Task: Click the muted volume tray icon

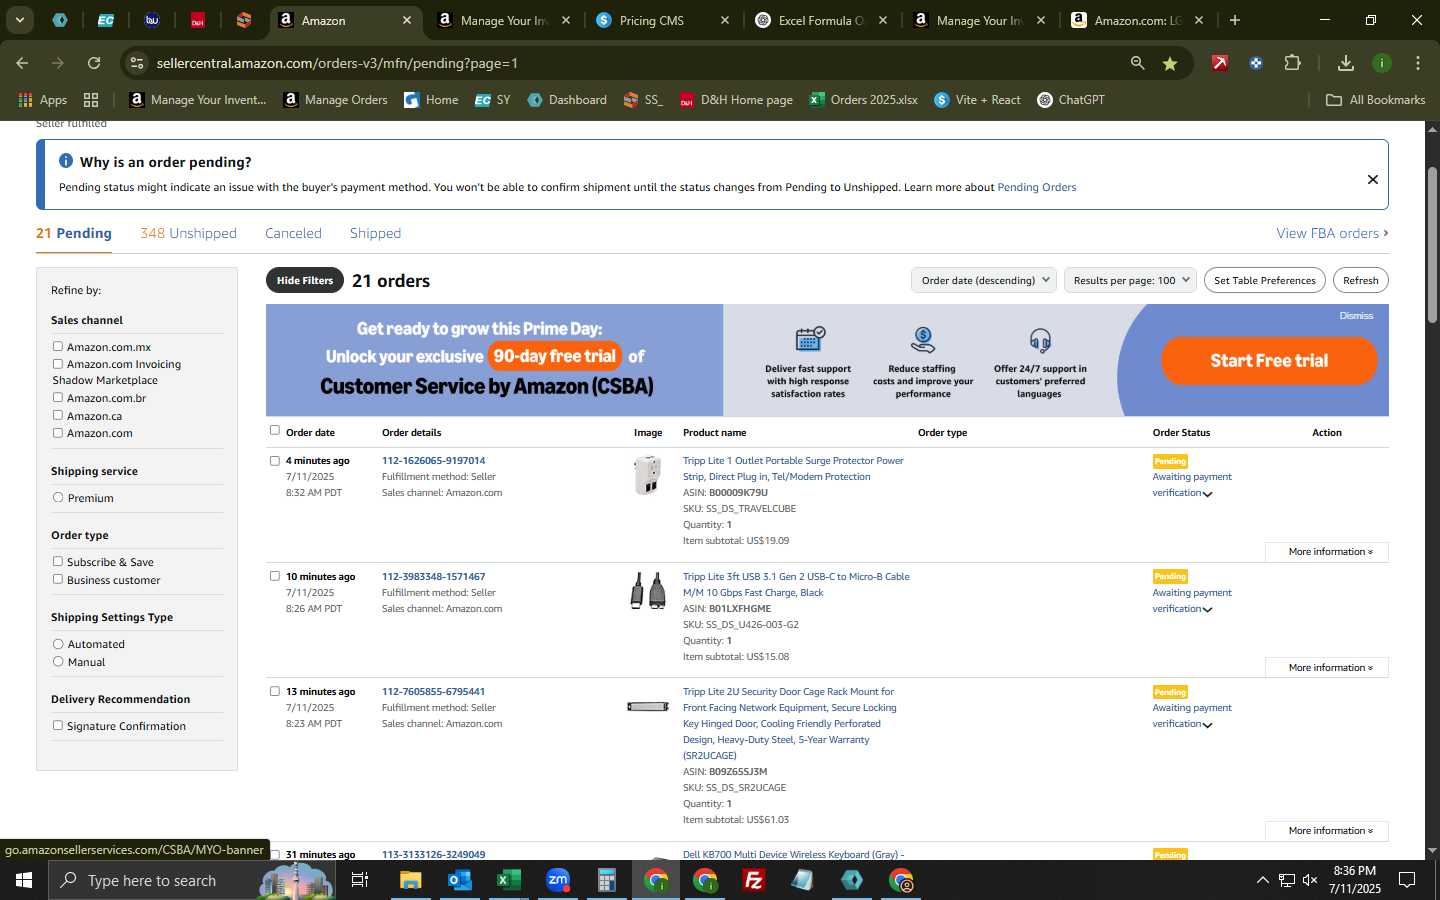Action: [1310, 880]
